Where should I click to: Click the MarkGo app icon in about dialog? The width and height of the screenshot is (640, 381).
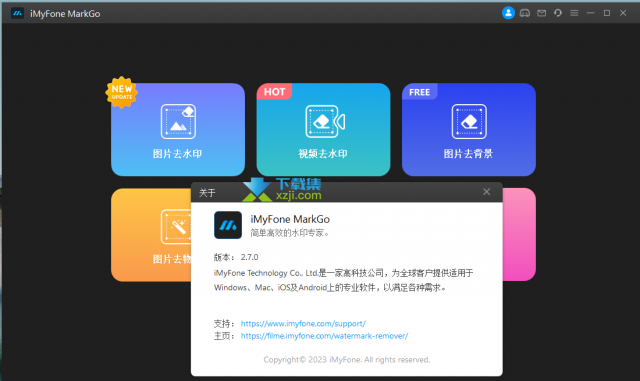pyautogui.click(x=228, y=225)
